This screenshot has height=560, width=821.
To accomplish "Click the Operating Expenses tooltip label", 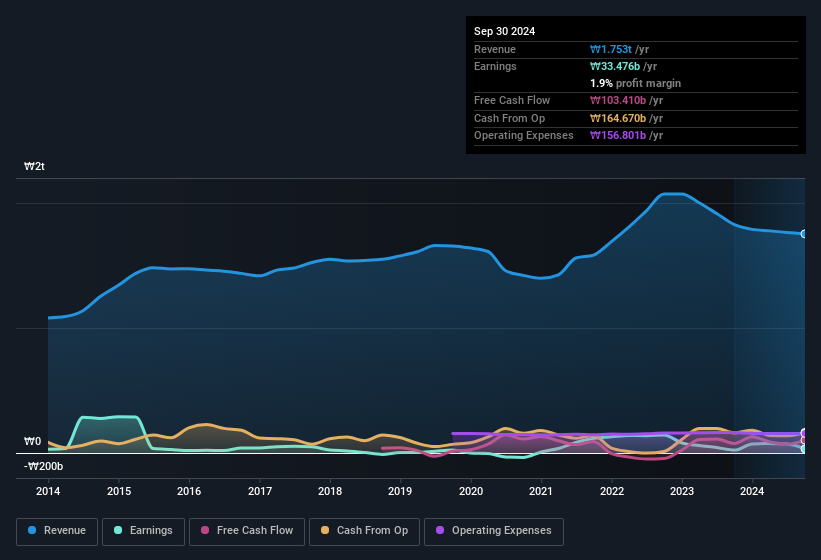I will [524, 136].
